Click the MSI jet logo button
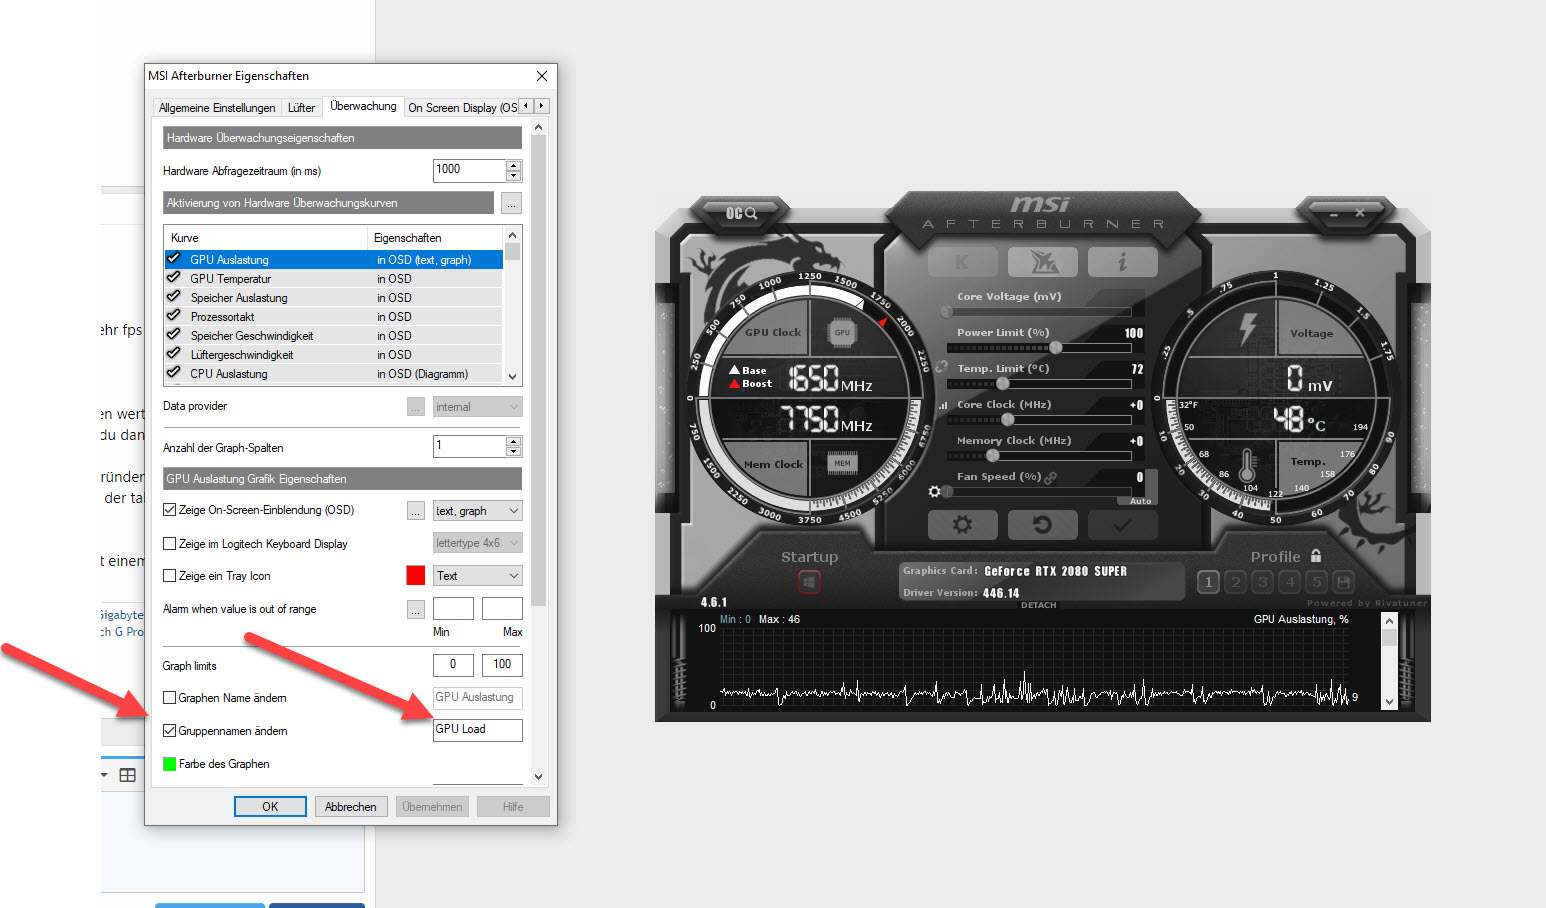The width and height of the screenshot is (1546, 908). [1042, 262]
